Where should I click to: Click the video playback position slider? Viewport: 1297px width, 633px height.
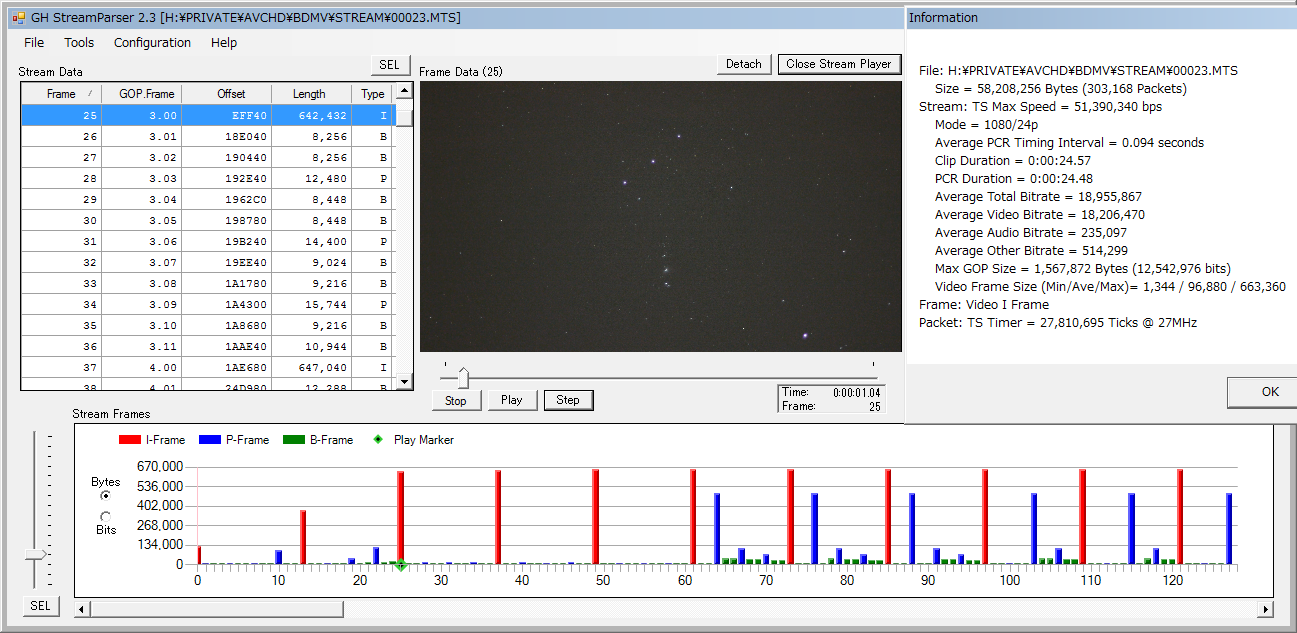tap(462, 377)
